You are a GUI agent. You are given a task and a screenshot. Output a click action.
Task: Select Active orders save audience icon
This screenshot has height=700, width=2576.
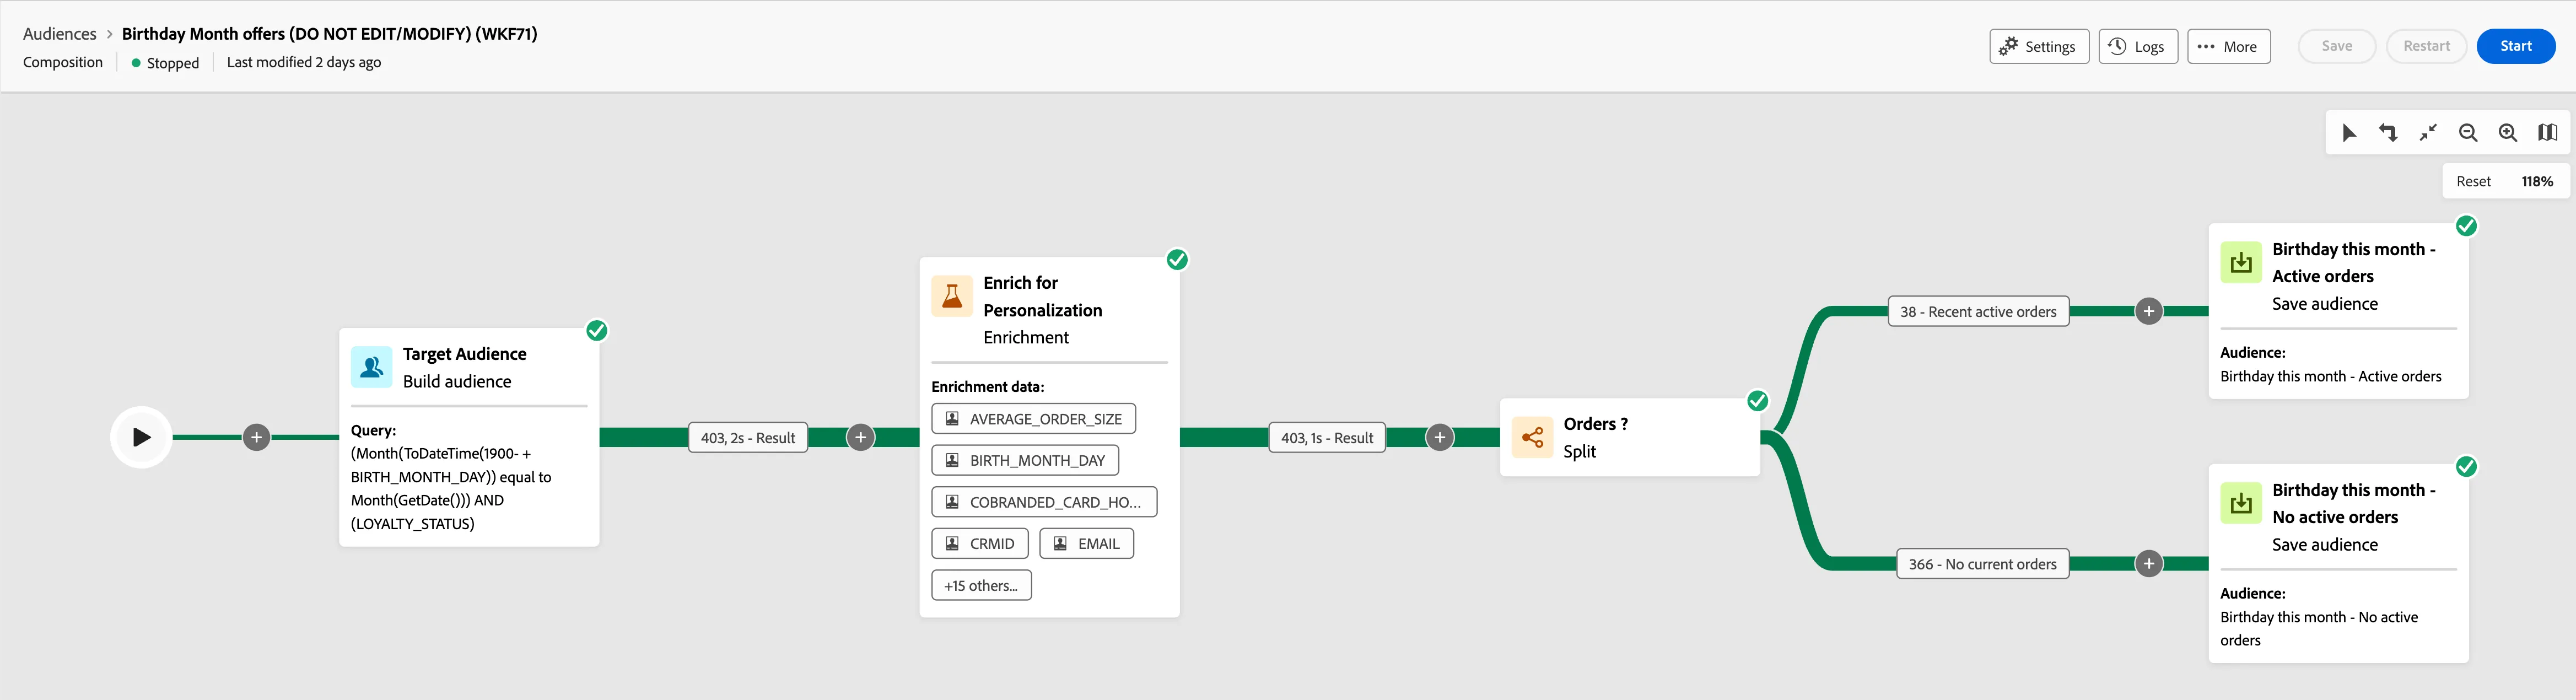[x=2241, y=262]
